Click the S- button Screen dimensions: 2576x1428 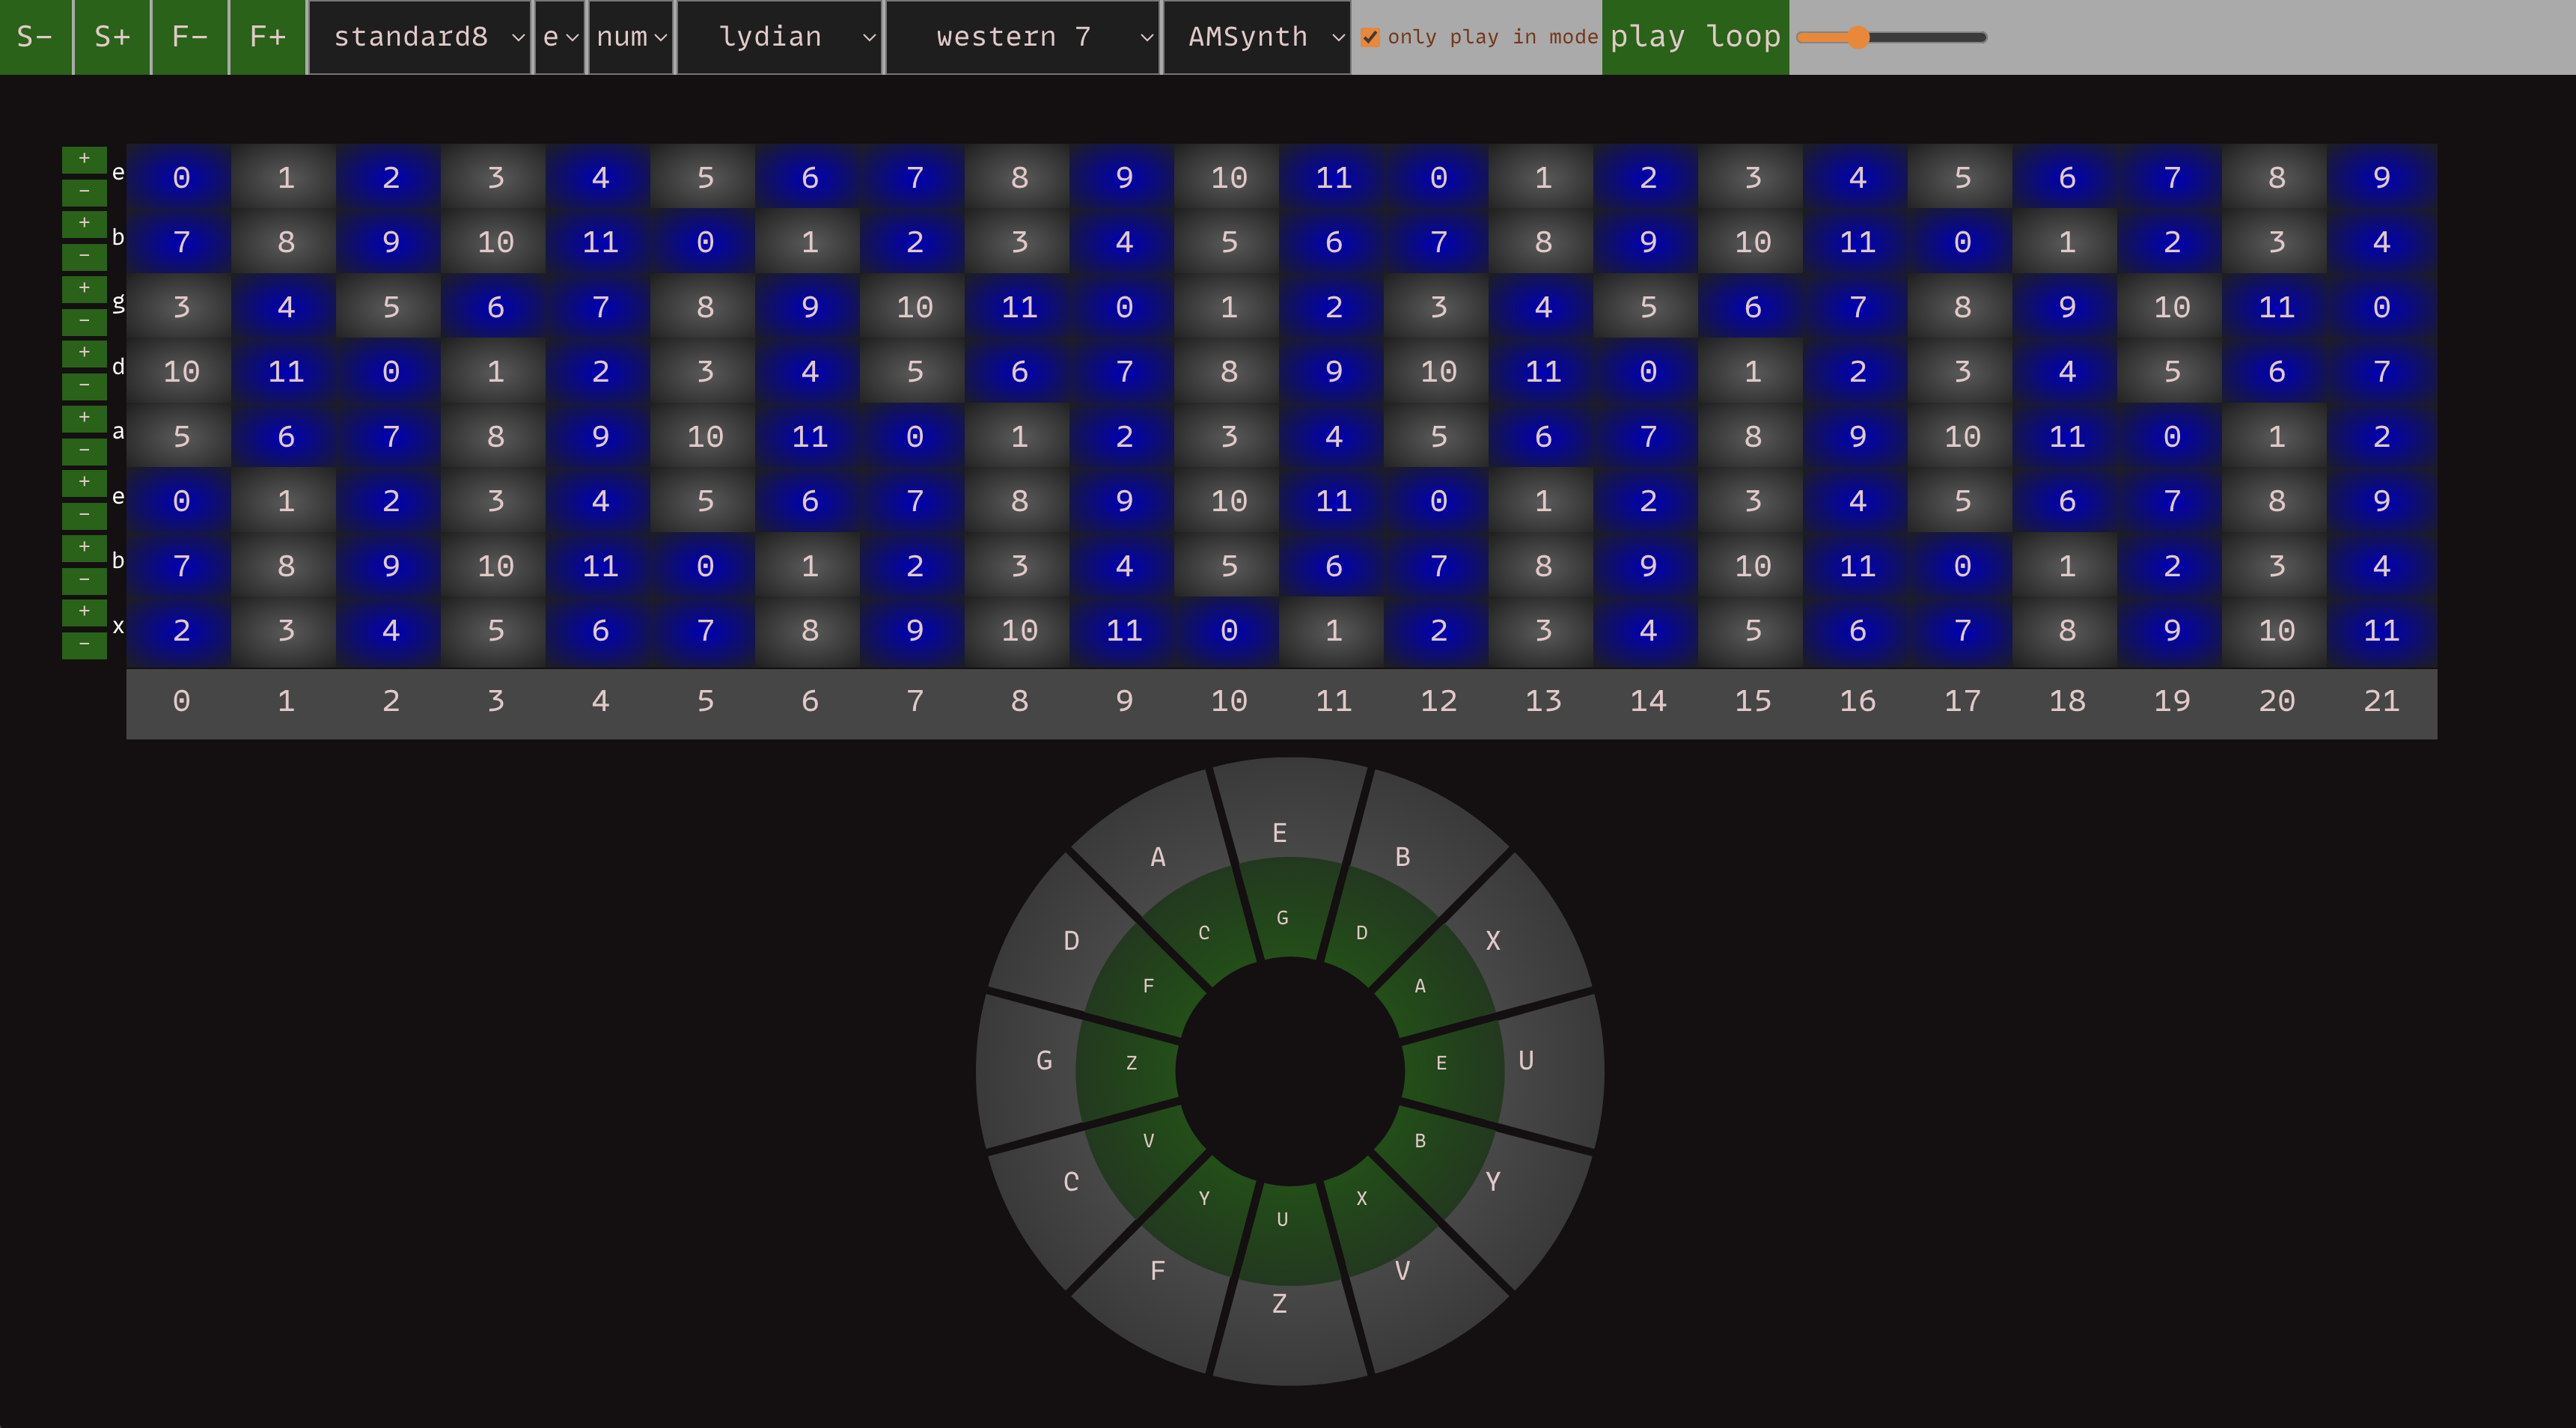(35, 37)
